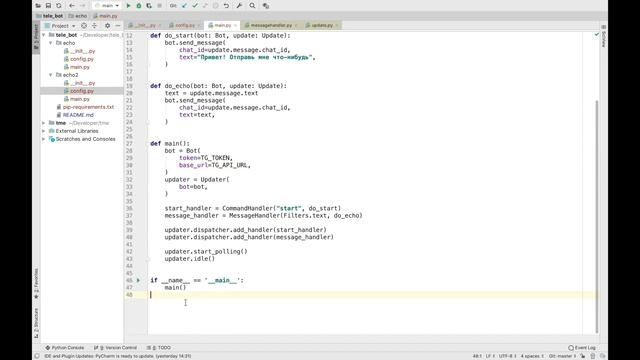The width and height of the screenshot is (640, 360).
Task: Collapse the tele_bot root folder
Action: pos(44,35)
